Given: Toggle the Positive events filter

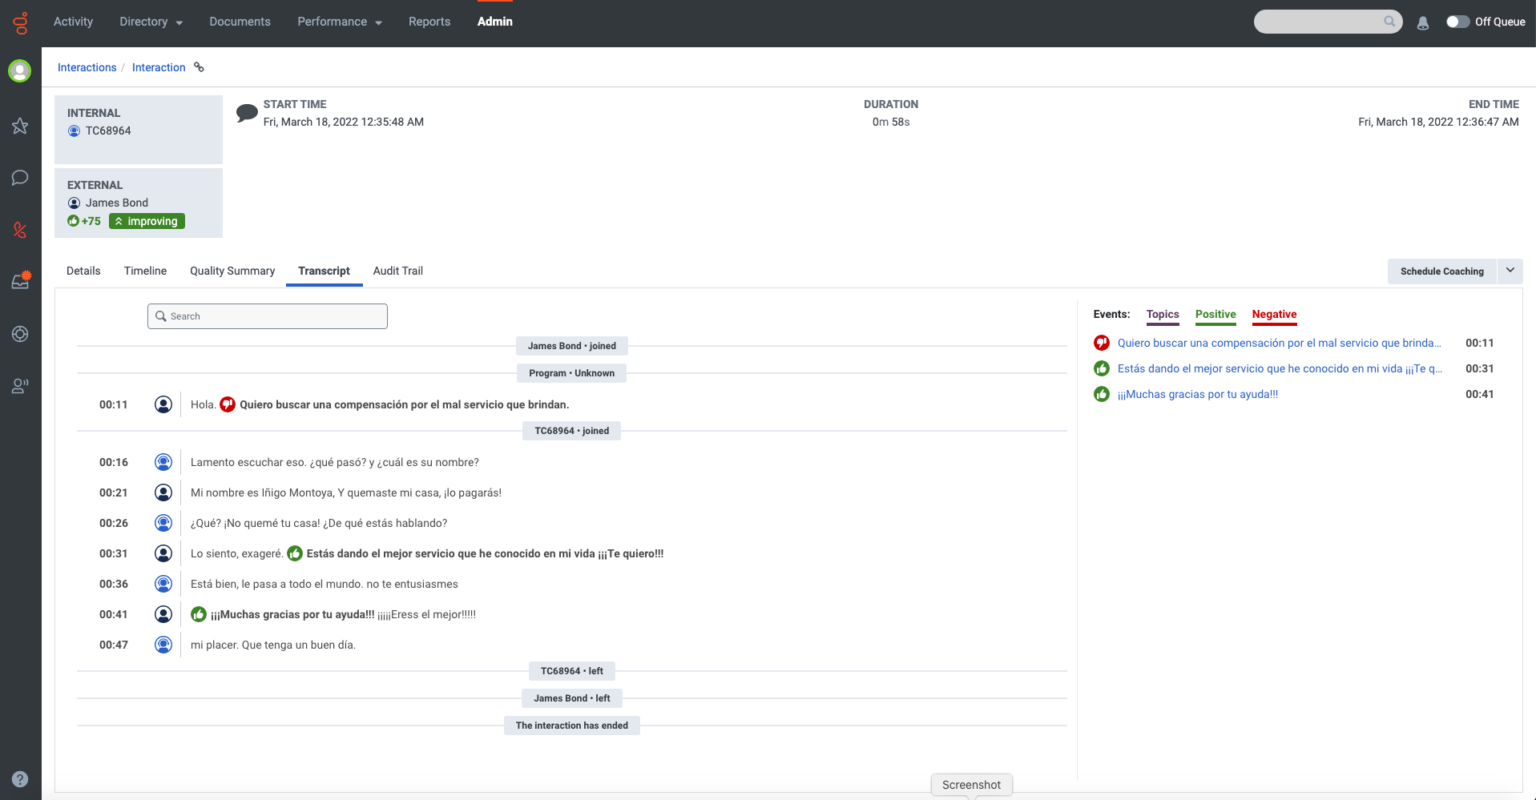Looking at the screenshot, I should click(x=1215, y=314).
